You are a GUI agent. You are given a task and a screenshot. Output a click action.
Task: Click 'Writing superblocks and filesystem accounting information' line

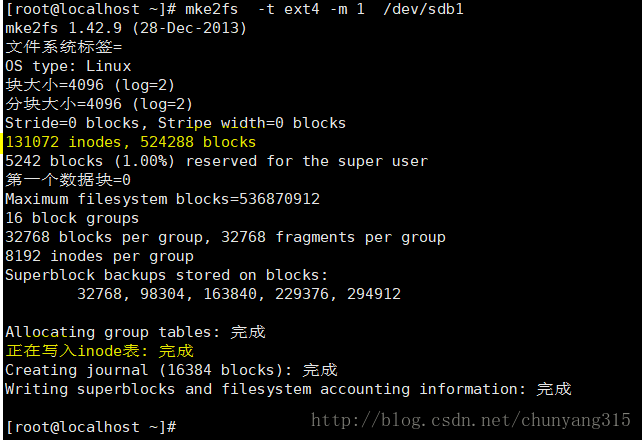(289, 389)
